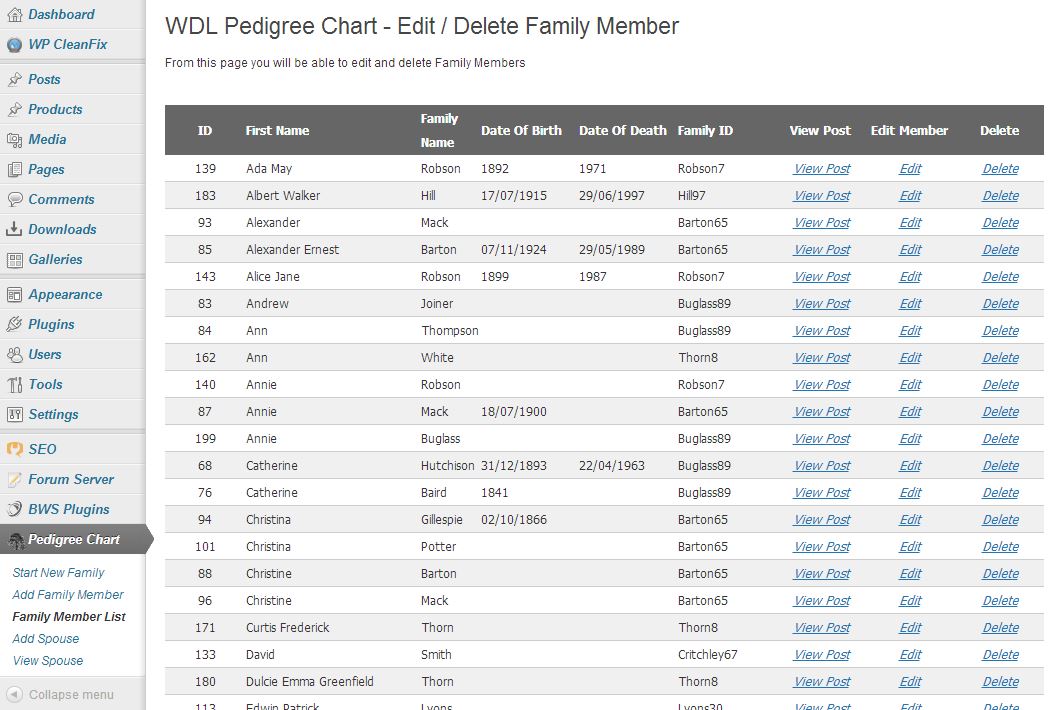Go to Add Family Member submenu

(x=68, y=595)
